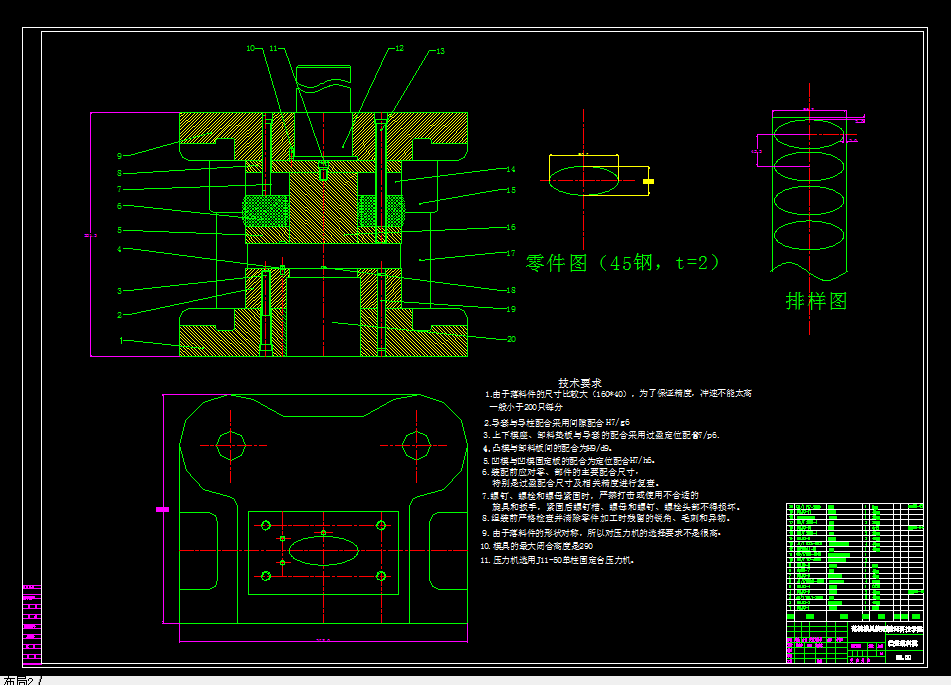Select the ellipse in the yellow part drawing
Image resolution: width=951 pixels, height=685 pixels.
point(584,180)
